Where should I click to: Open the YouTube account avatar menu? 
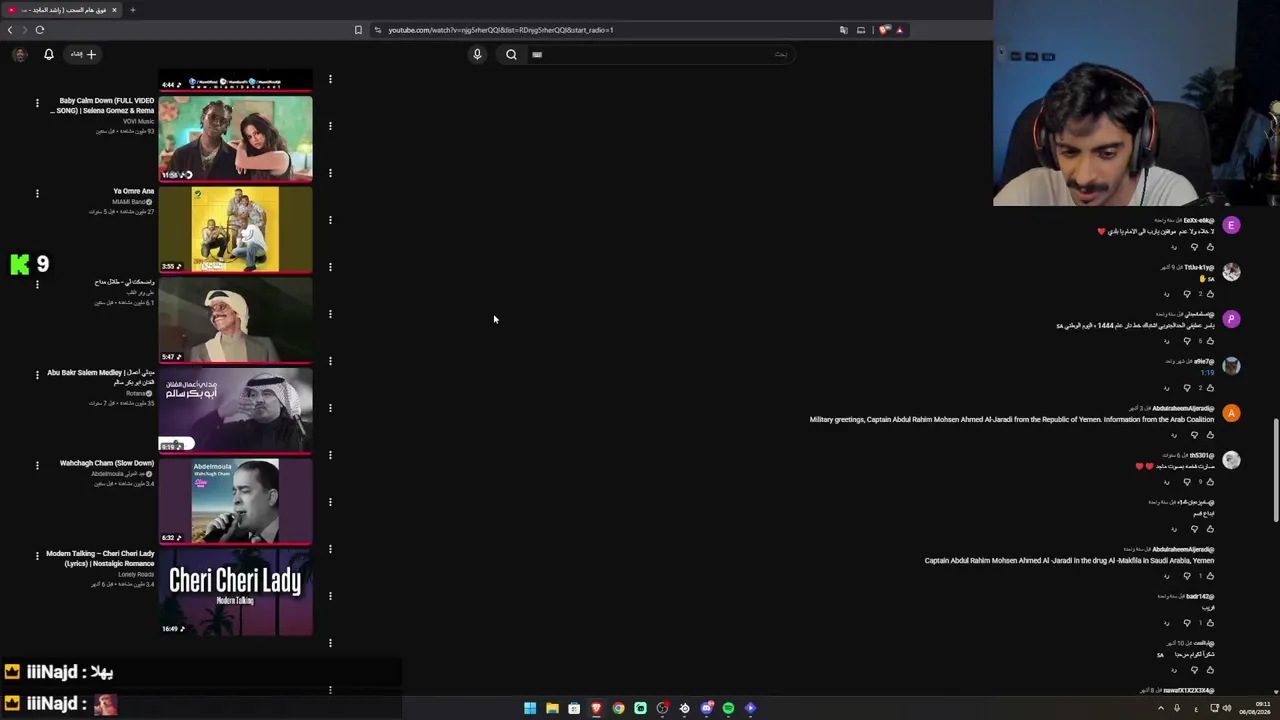click(19, 54)
